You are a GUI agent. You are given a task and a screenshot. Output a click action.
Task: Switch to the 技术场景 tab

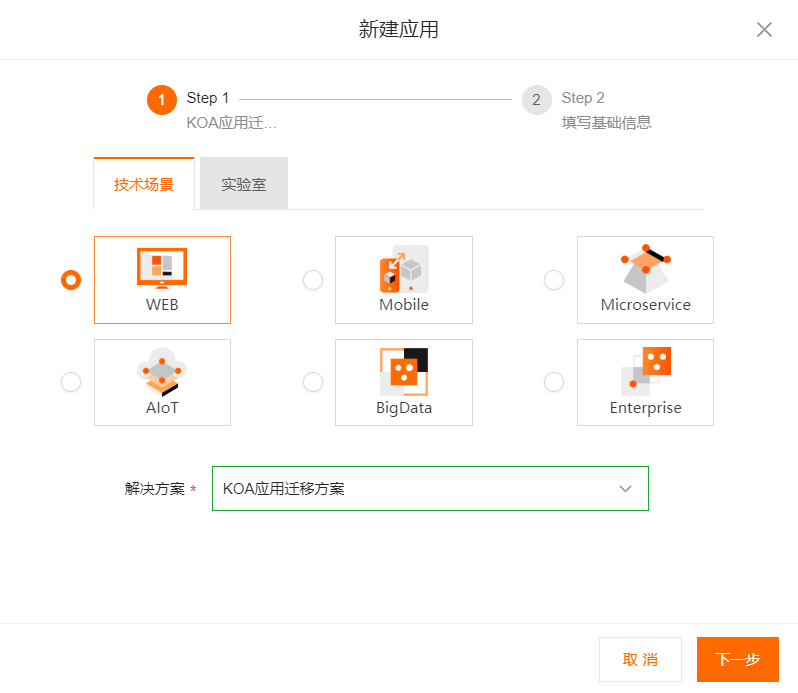coord(144,185)
